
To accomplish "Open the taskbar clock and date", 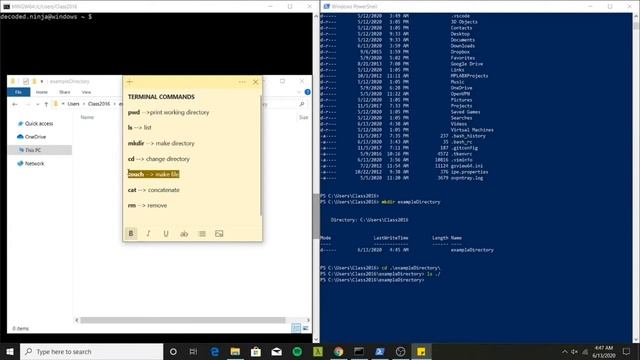I will coord(604,351).
